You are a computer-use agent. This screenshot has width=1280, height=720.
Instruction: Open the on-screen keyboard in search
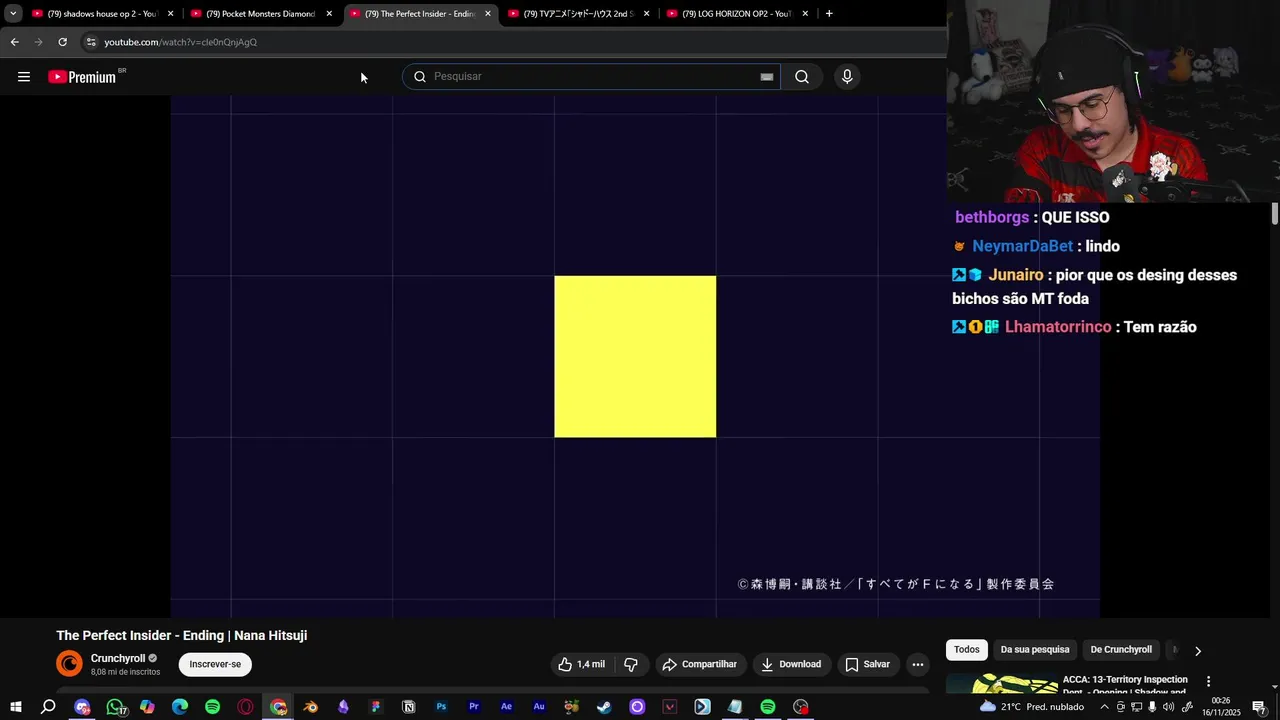[x=767, y=77]
